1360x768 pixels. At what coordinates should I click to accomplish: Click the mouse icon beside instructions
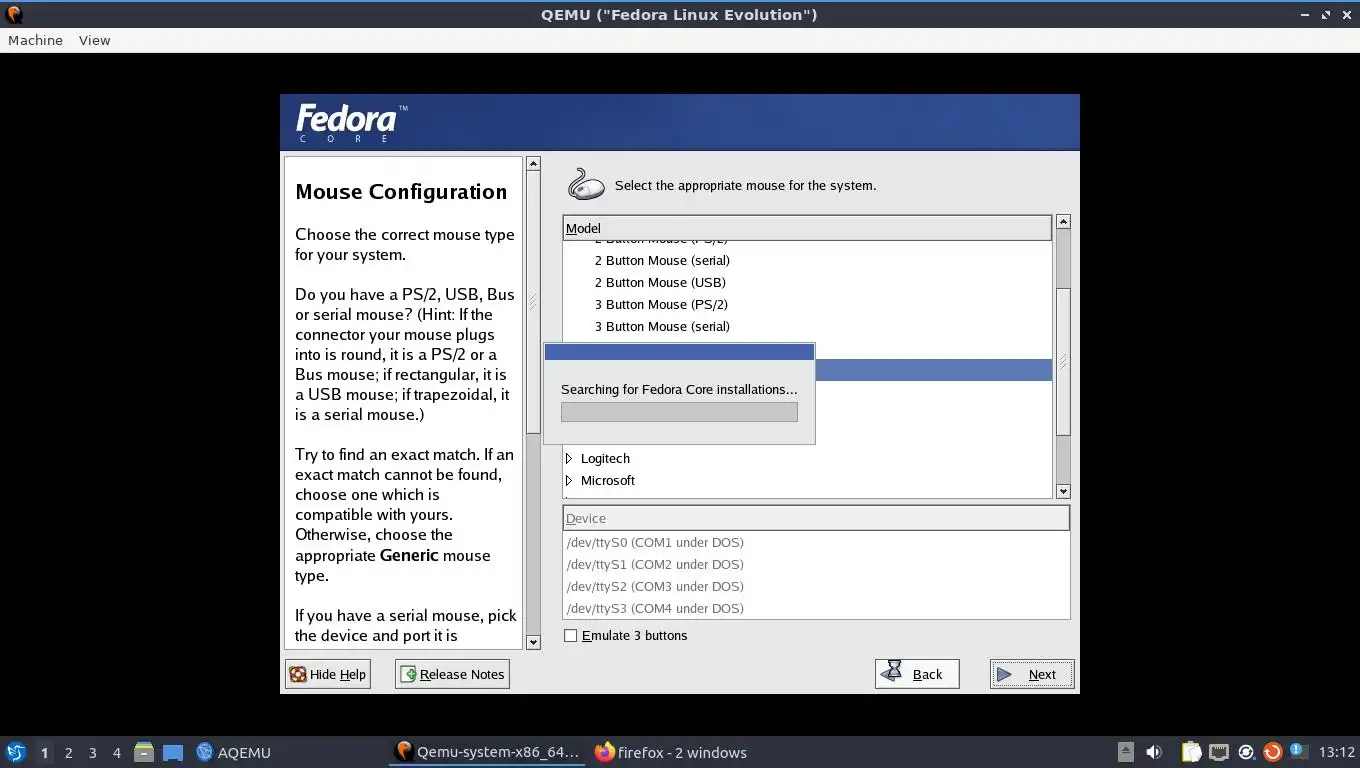(x=586, y=185)
